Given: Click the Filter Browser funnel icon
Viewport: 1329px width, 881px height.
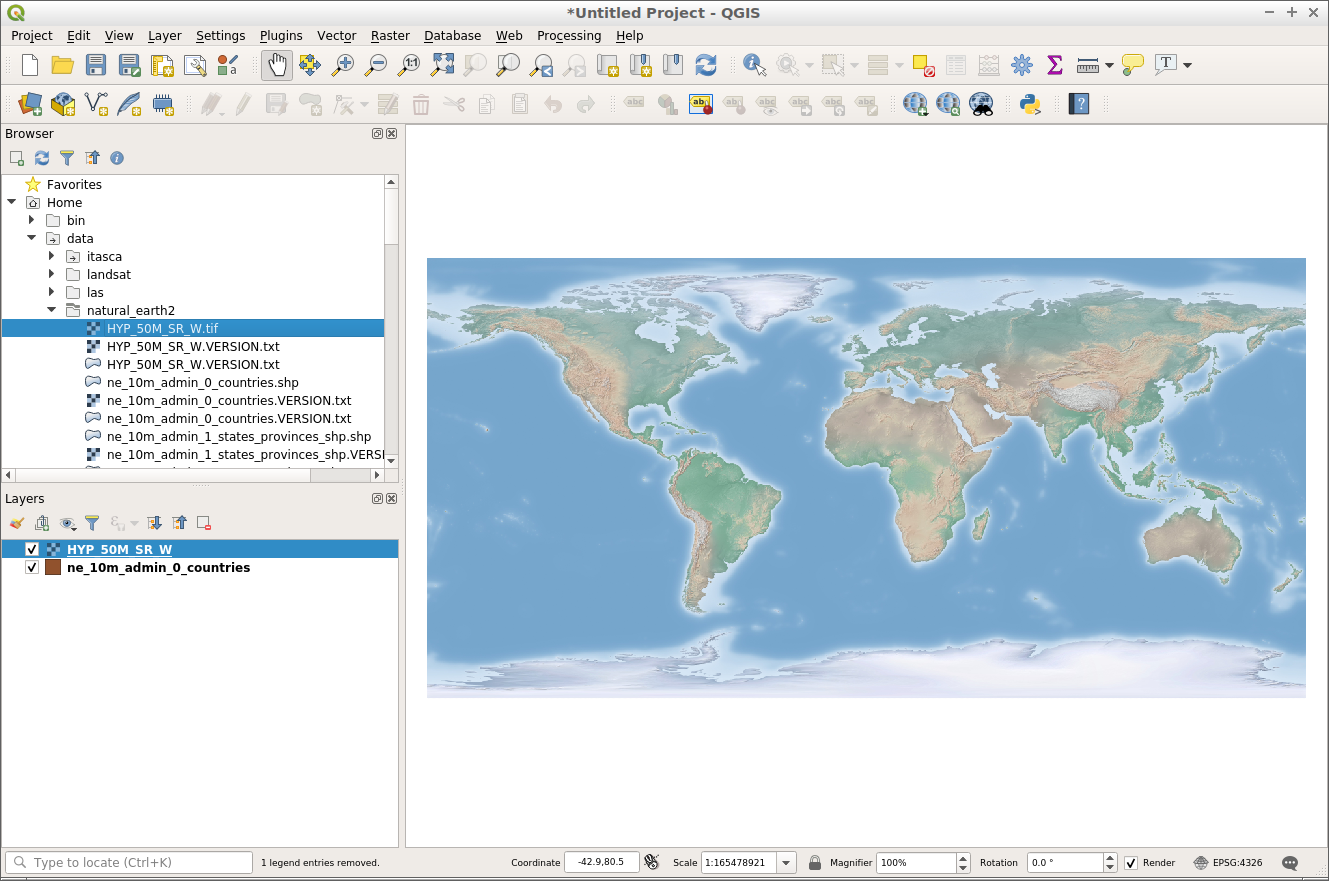Looking at the screenshot, I should (x=67, y=158).
